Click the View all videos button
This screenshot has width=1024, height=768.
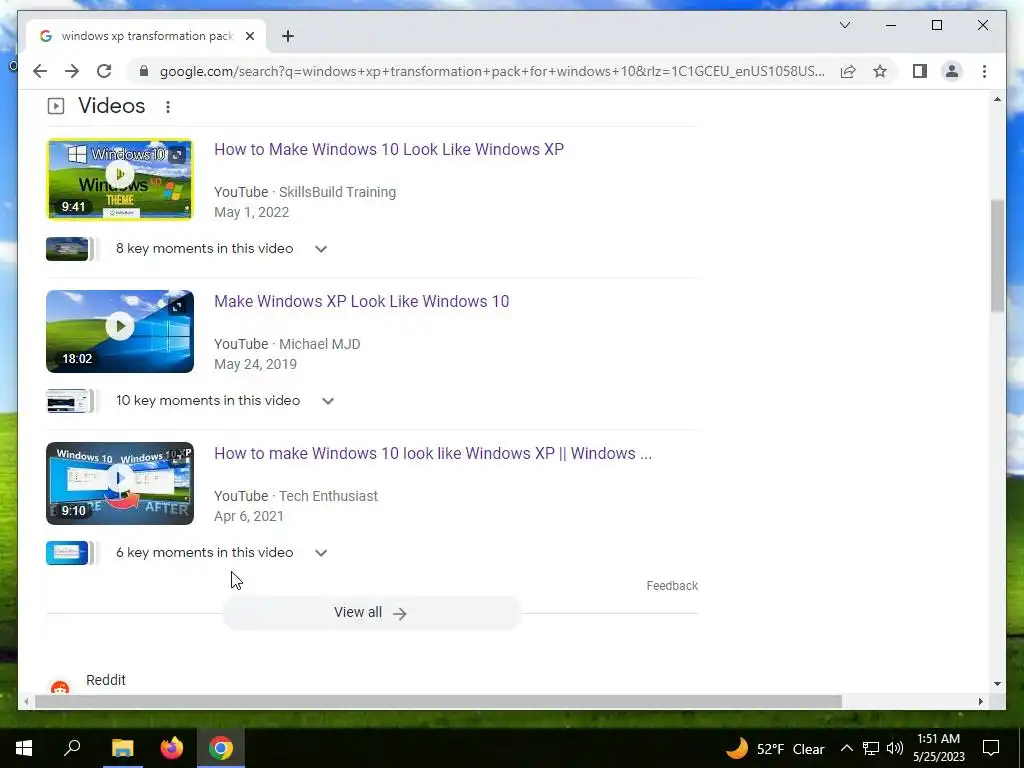tap(372, 613)
